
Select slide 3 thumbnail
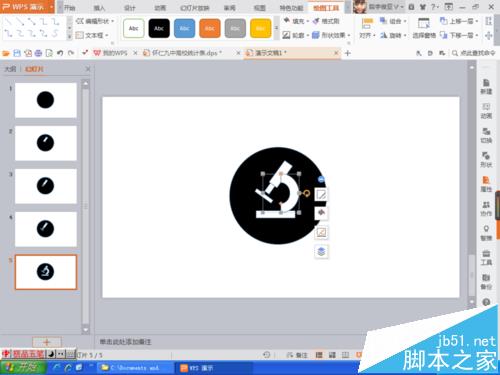(x=46, y=186)
